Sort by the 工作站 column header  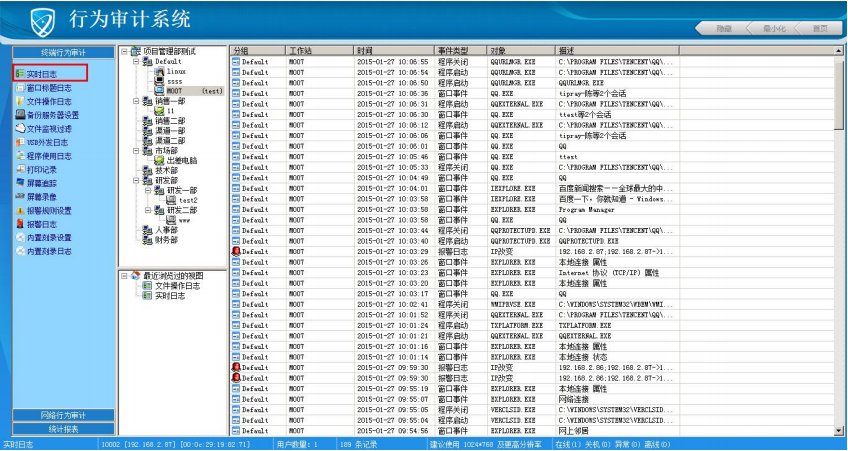[319, 50]
